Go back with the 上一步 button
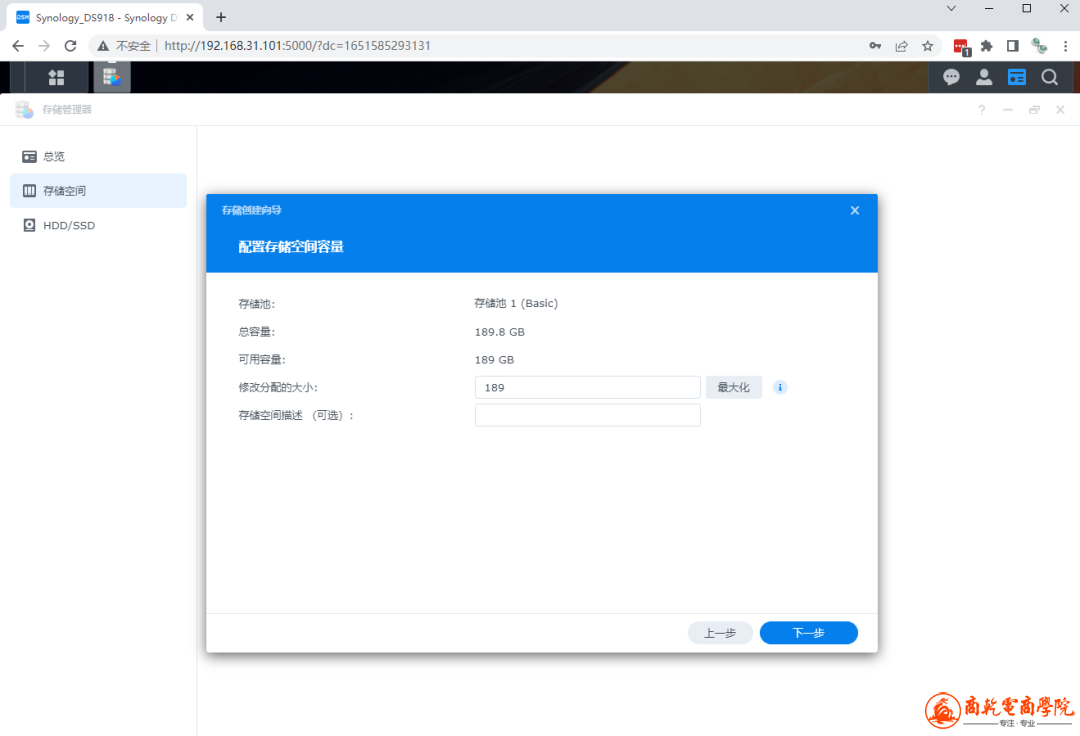Image resolution: width=1080 pixels, height=736 pixels. (720, 633)
